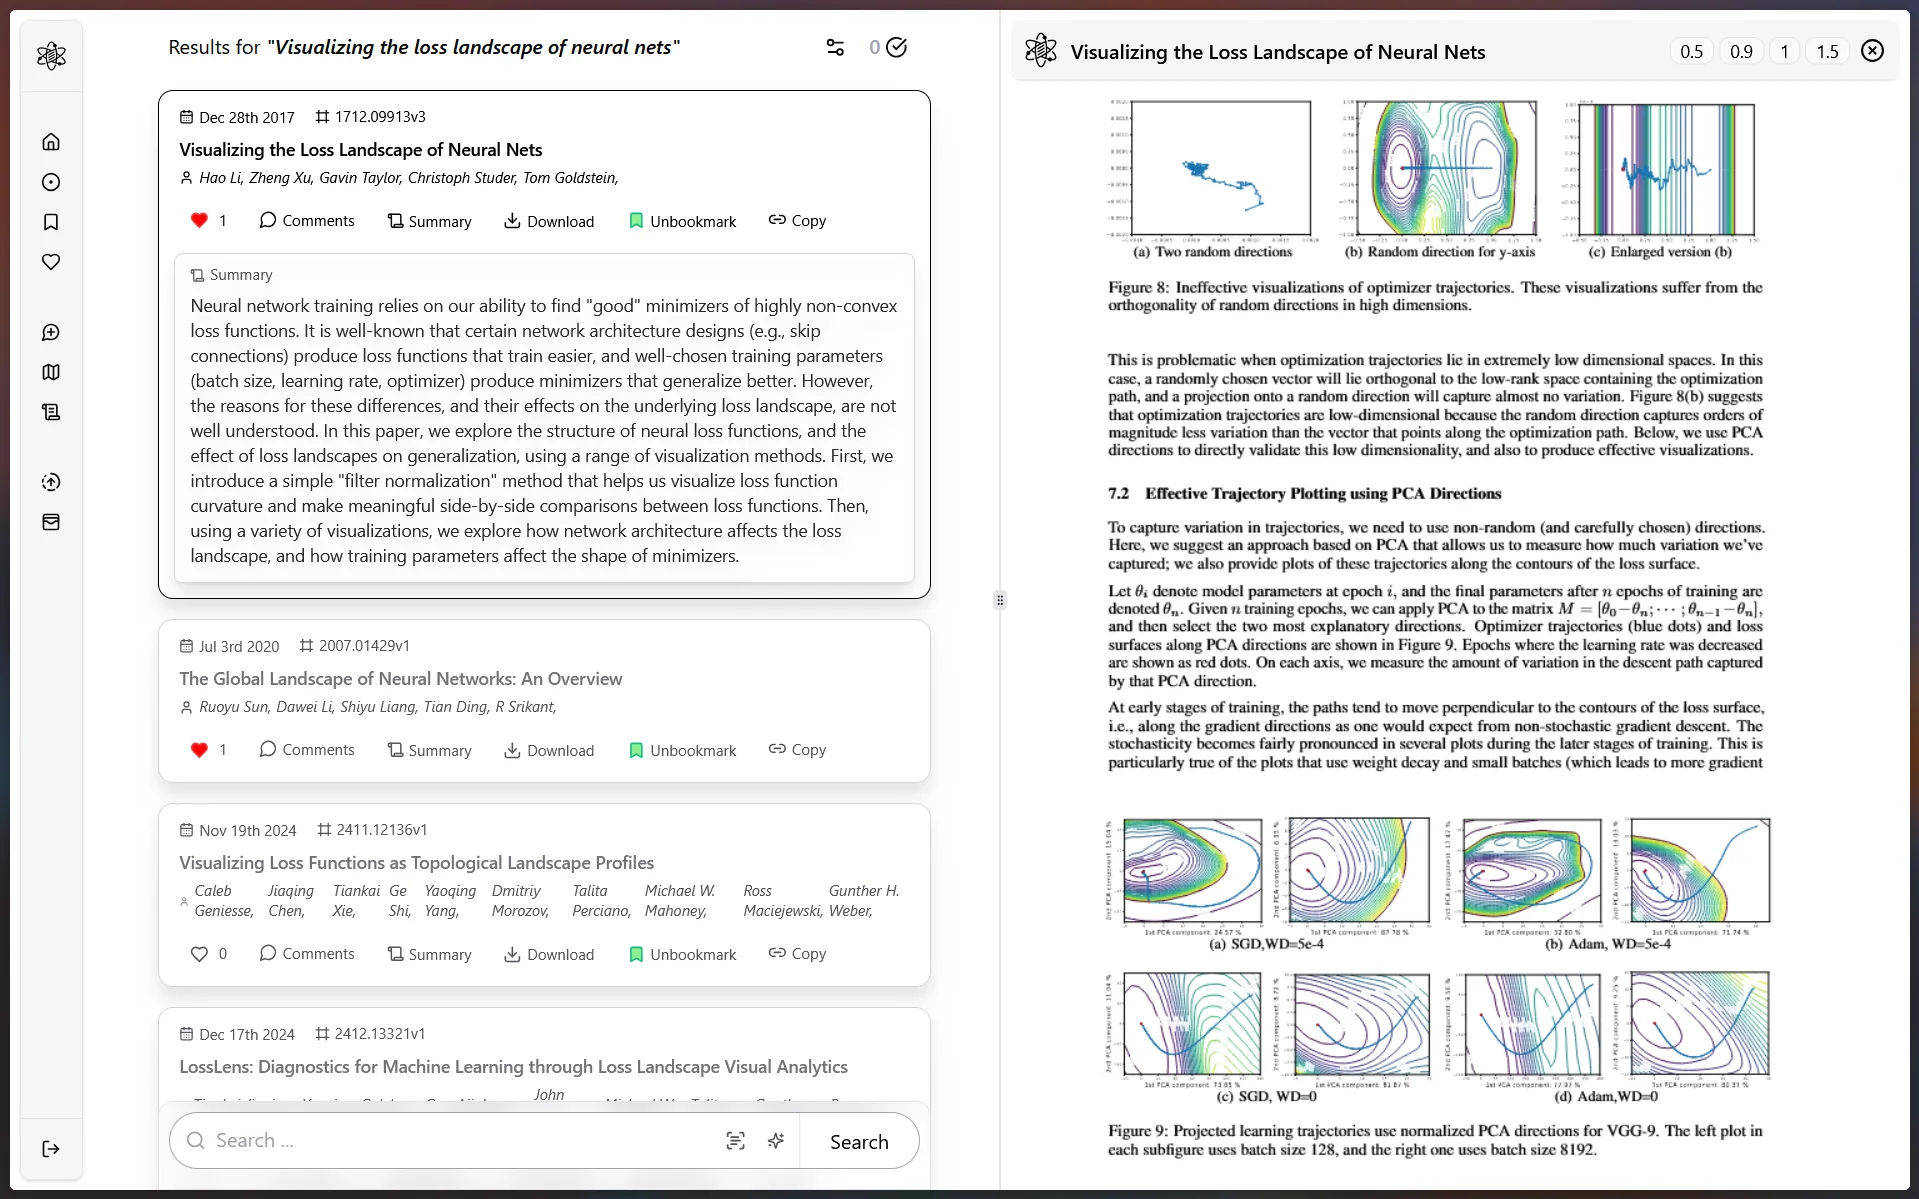Image resolution: width=1919 pixels, height=1199 pixels.
Task: Grab the panel divider handle
Action: coord(1000,600)
